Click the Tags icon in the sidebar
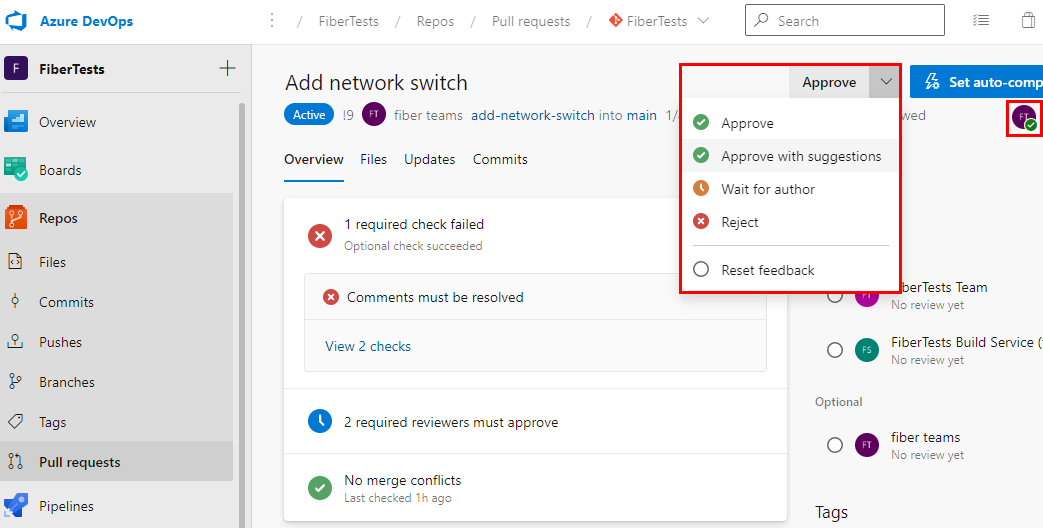1043x528 pixels. (x=15, y=422)
